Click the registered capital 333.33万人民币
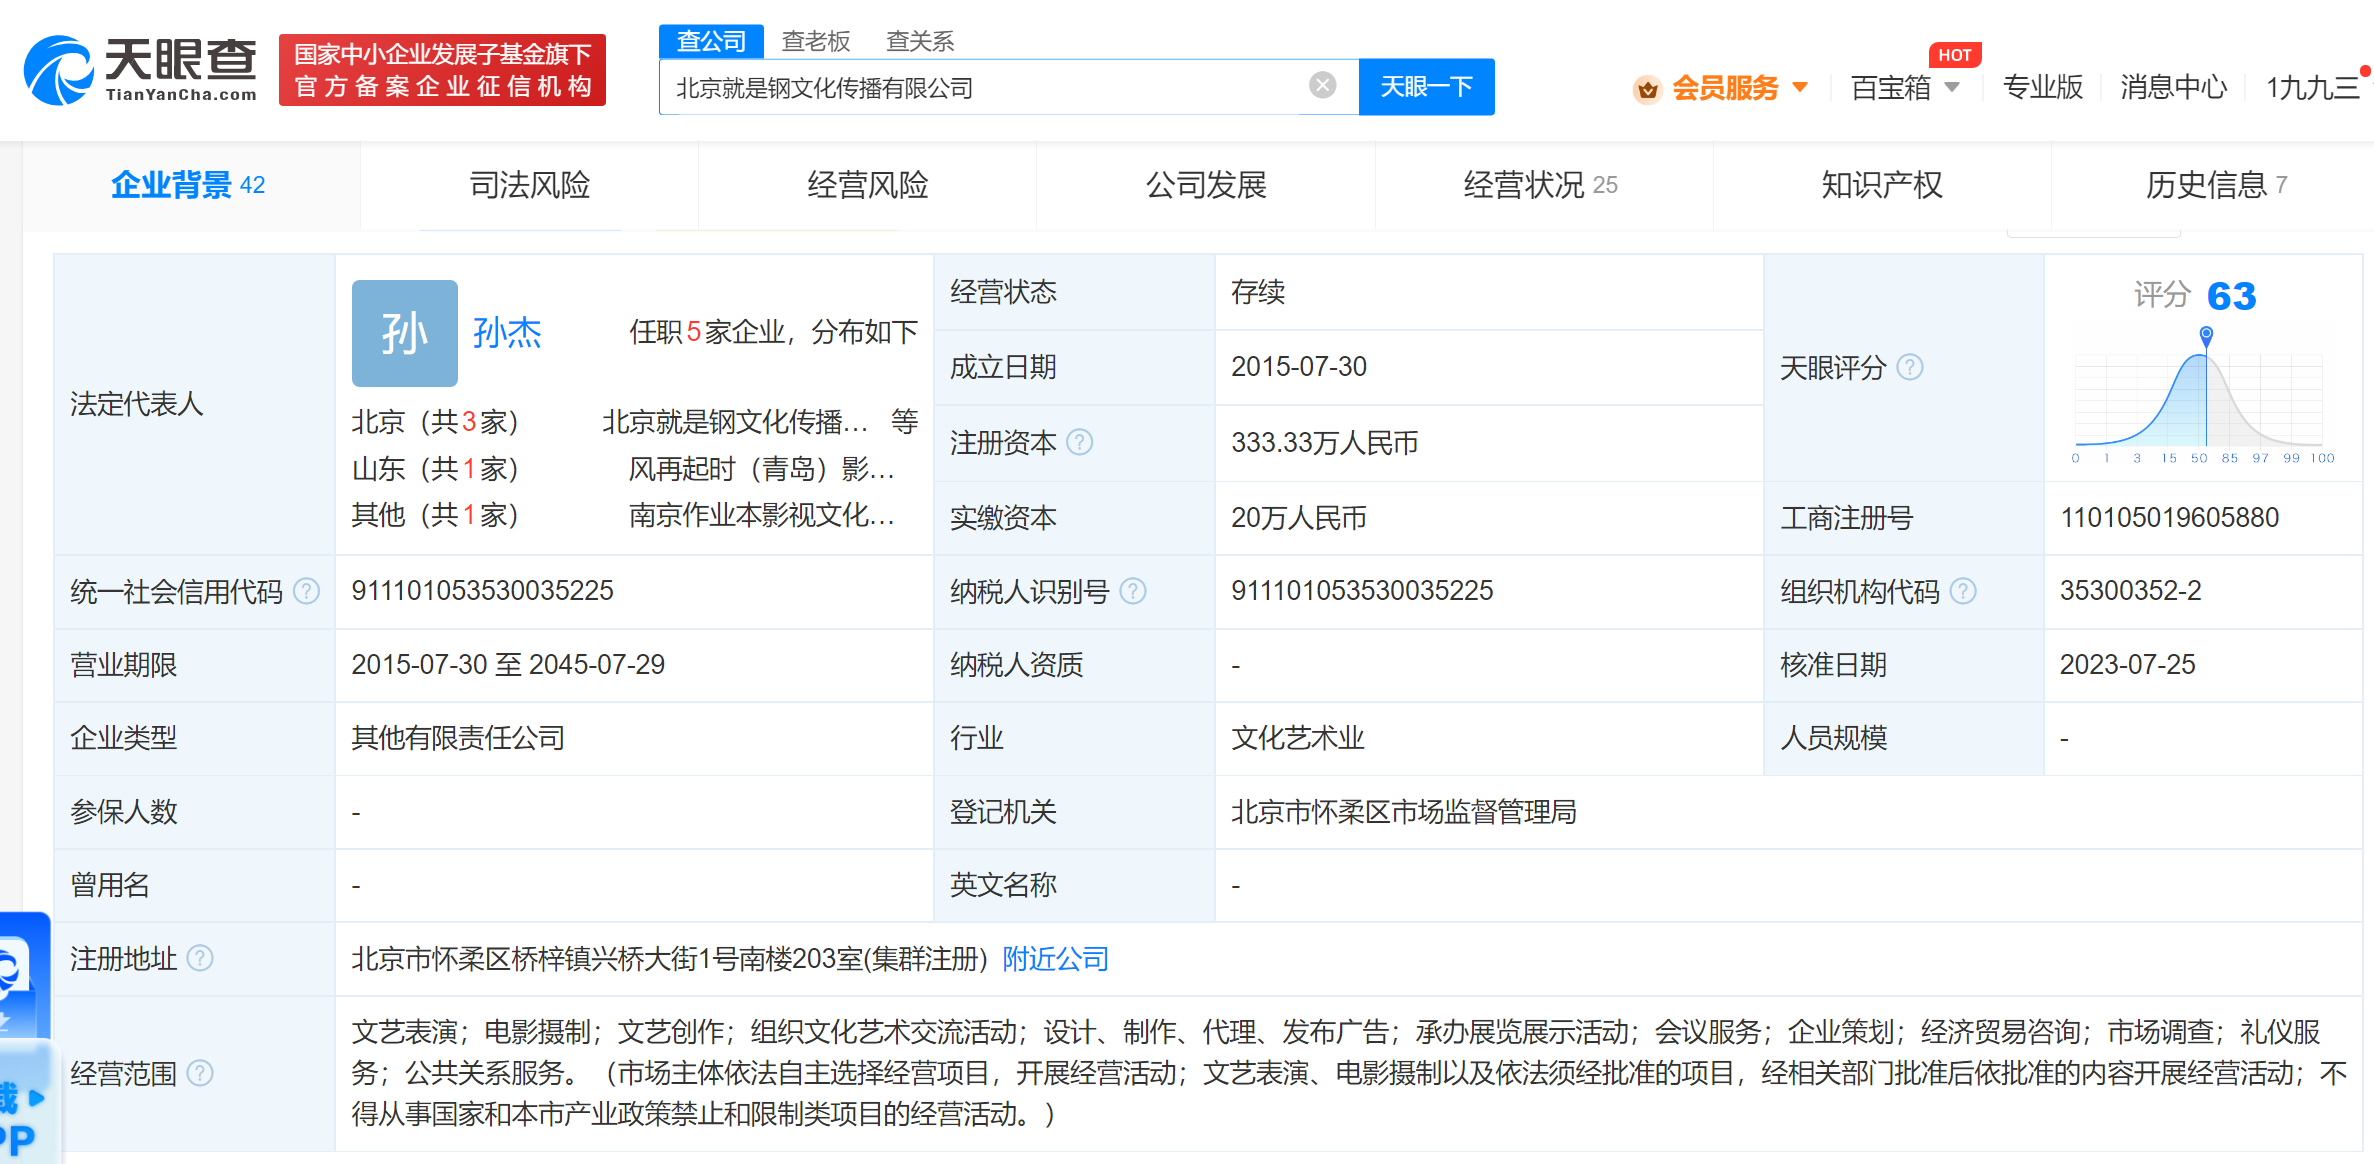2374x1164 pixels. [1324, 443]
